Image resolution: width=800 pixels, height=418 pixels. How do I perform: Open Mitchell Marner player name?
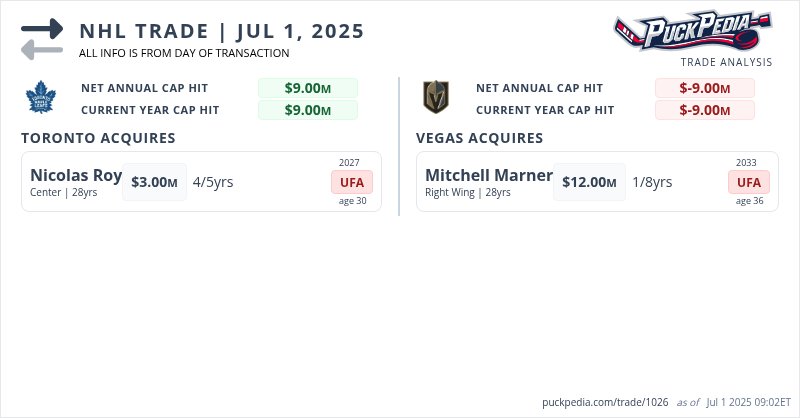(489, 176)
